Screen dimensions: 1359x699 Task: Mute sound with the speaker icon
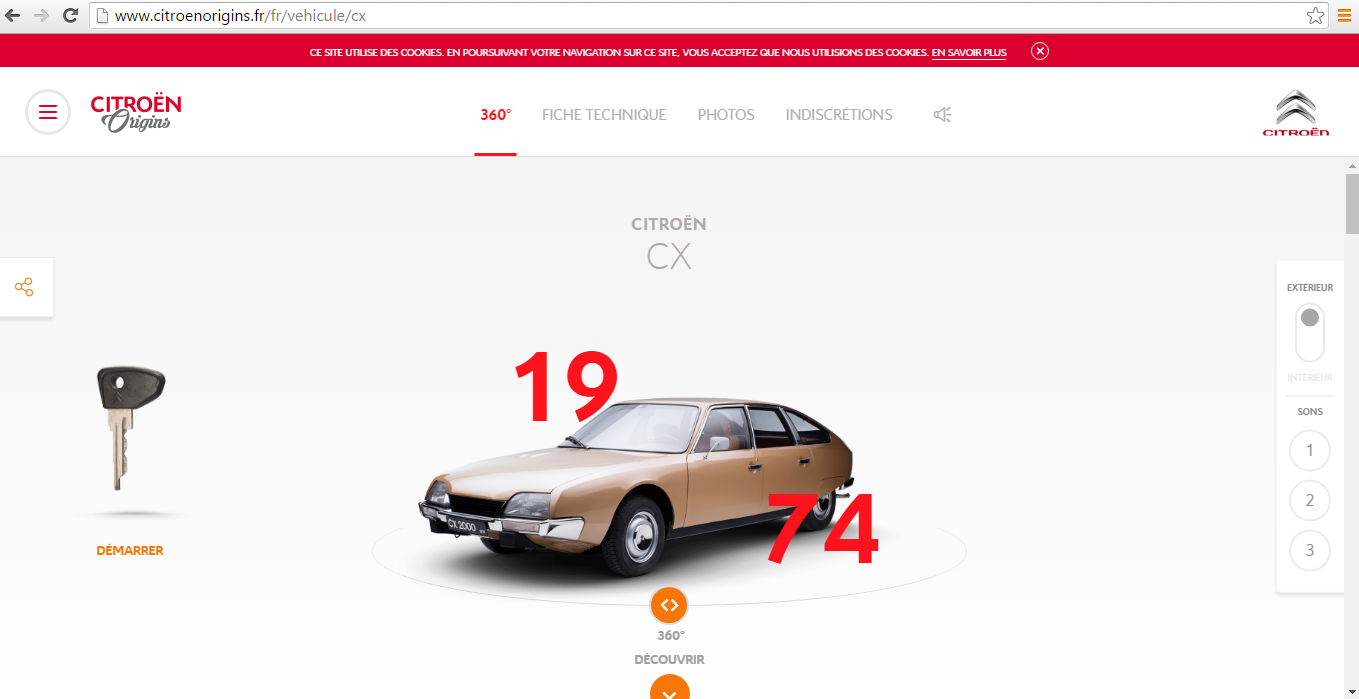click(x=942, y=115)
